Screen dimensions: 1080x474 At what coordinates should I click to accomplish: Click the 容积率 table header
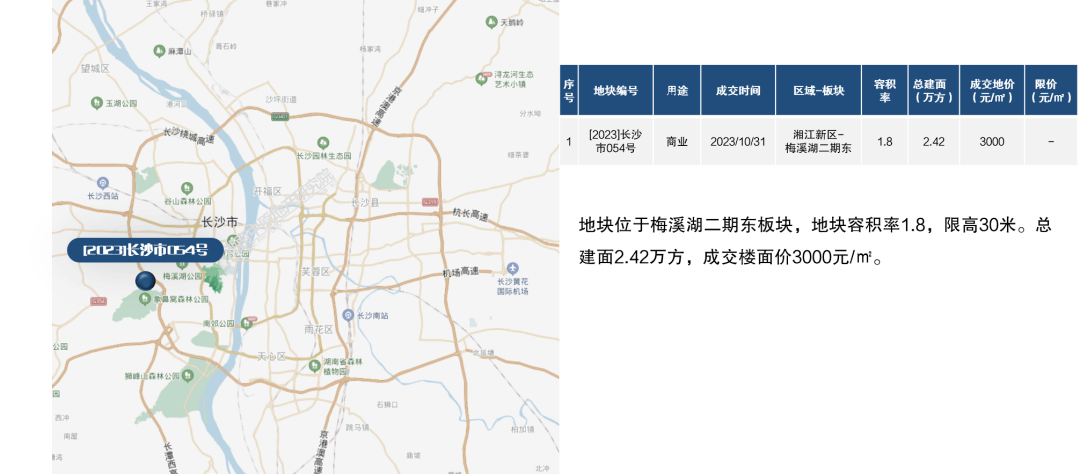[884, 90]
